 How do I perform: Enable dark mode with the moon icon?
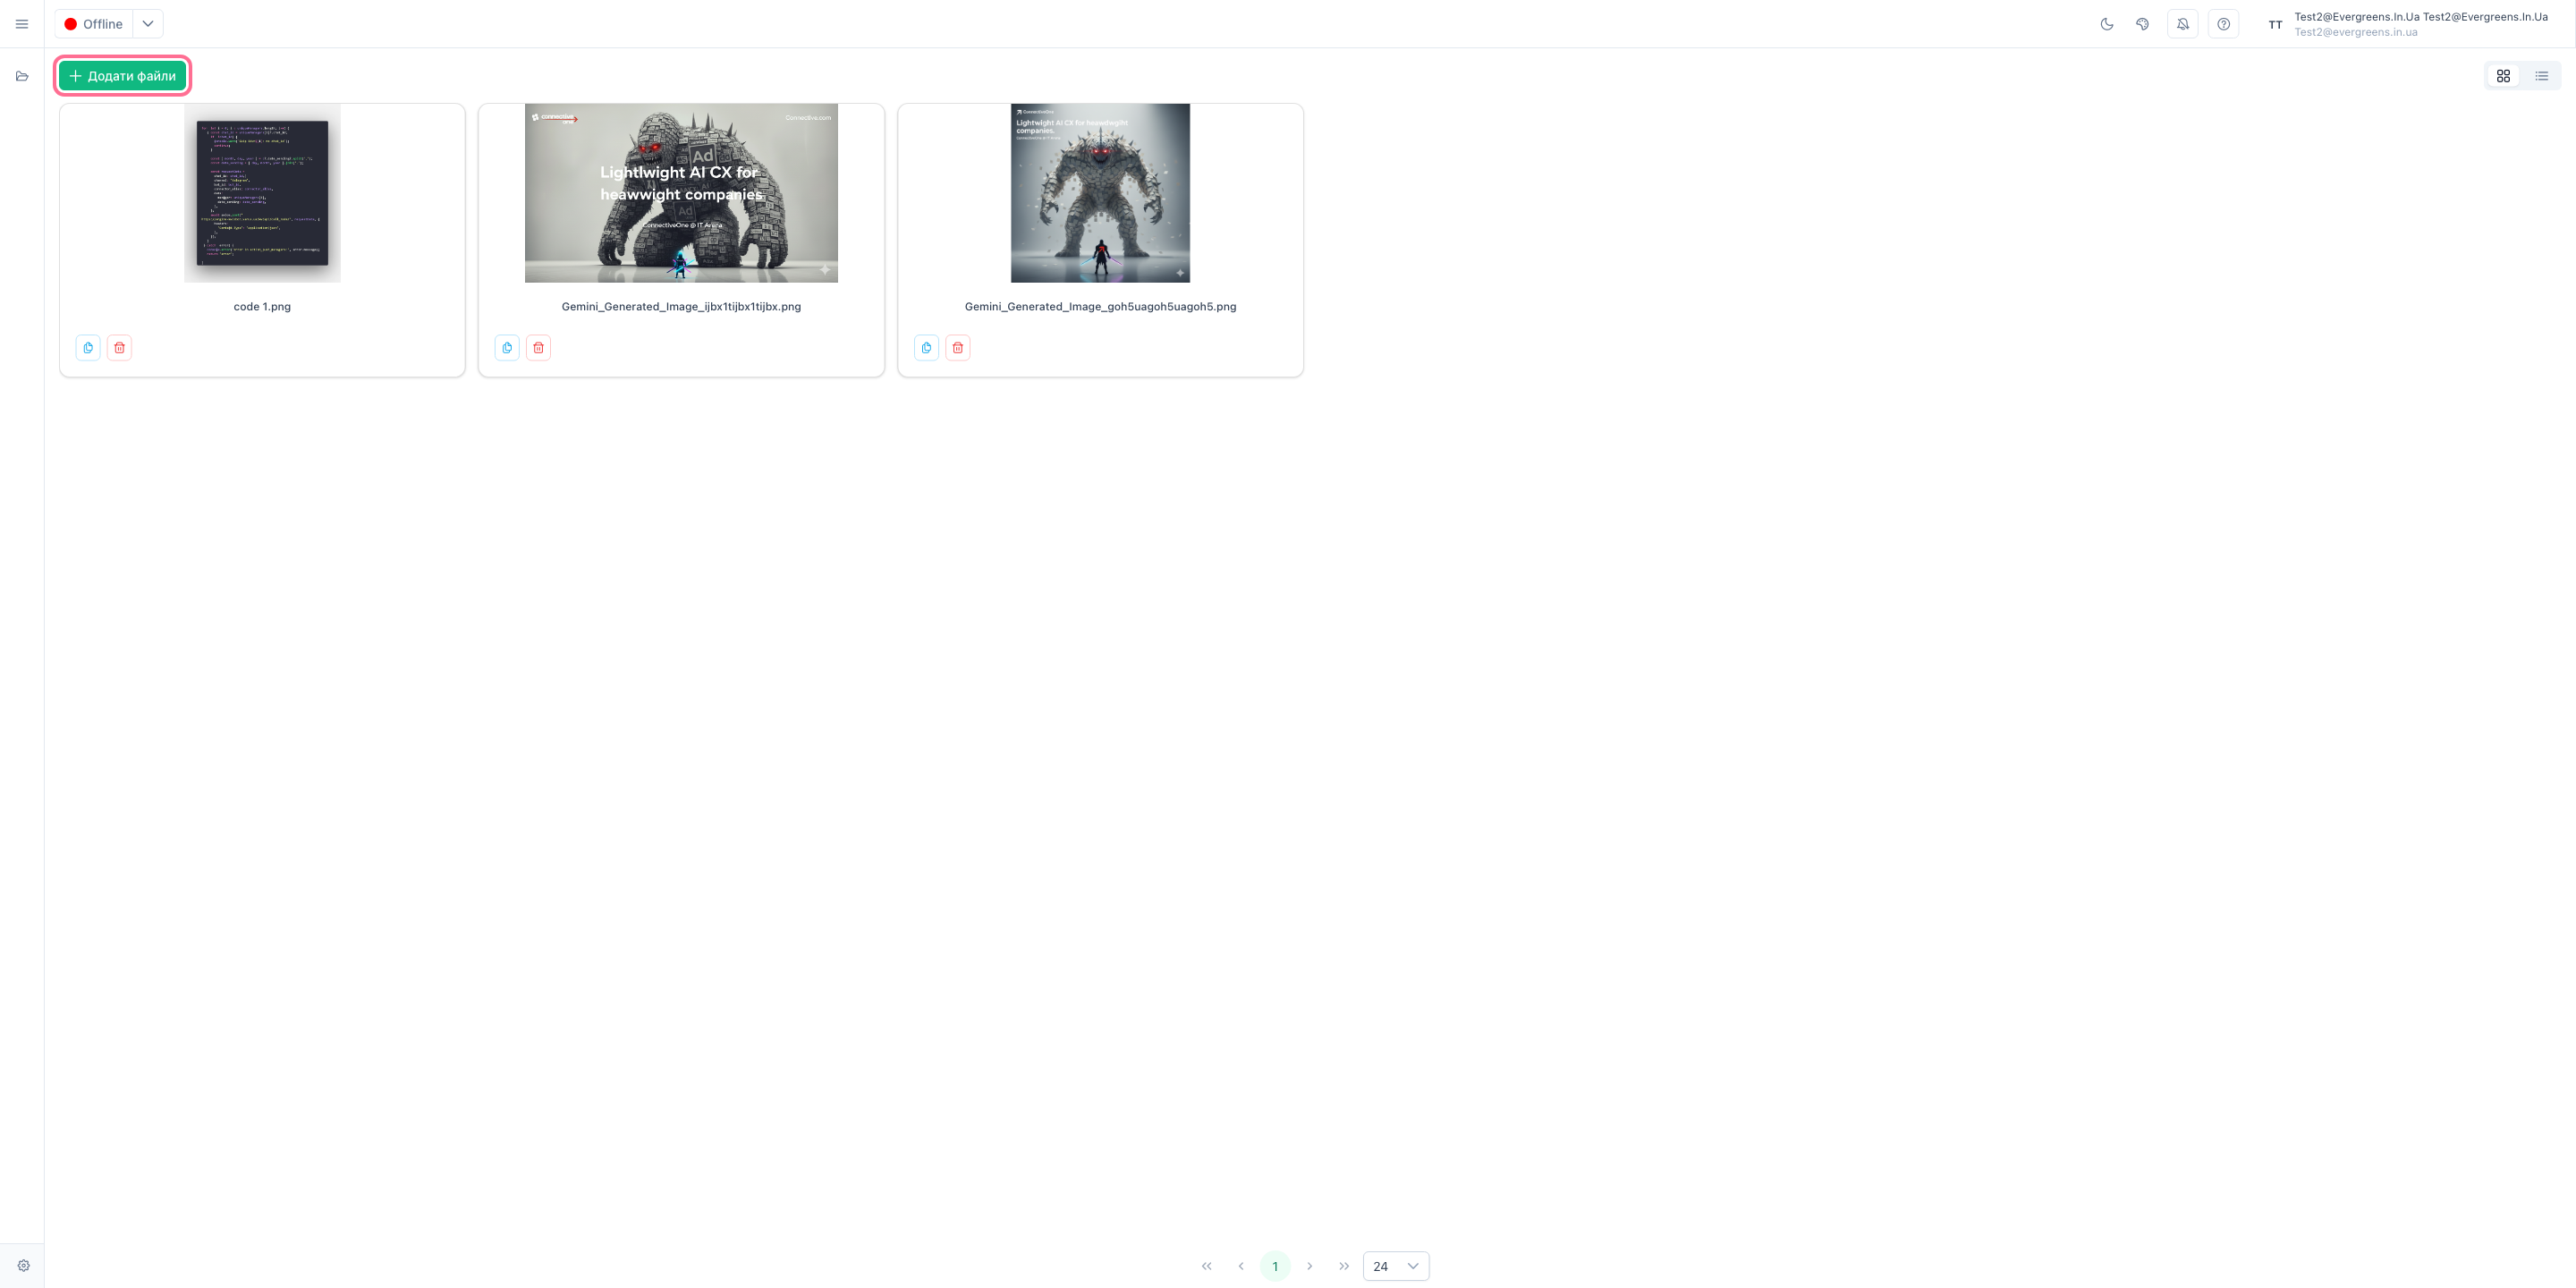click(2107, 23)
